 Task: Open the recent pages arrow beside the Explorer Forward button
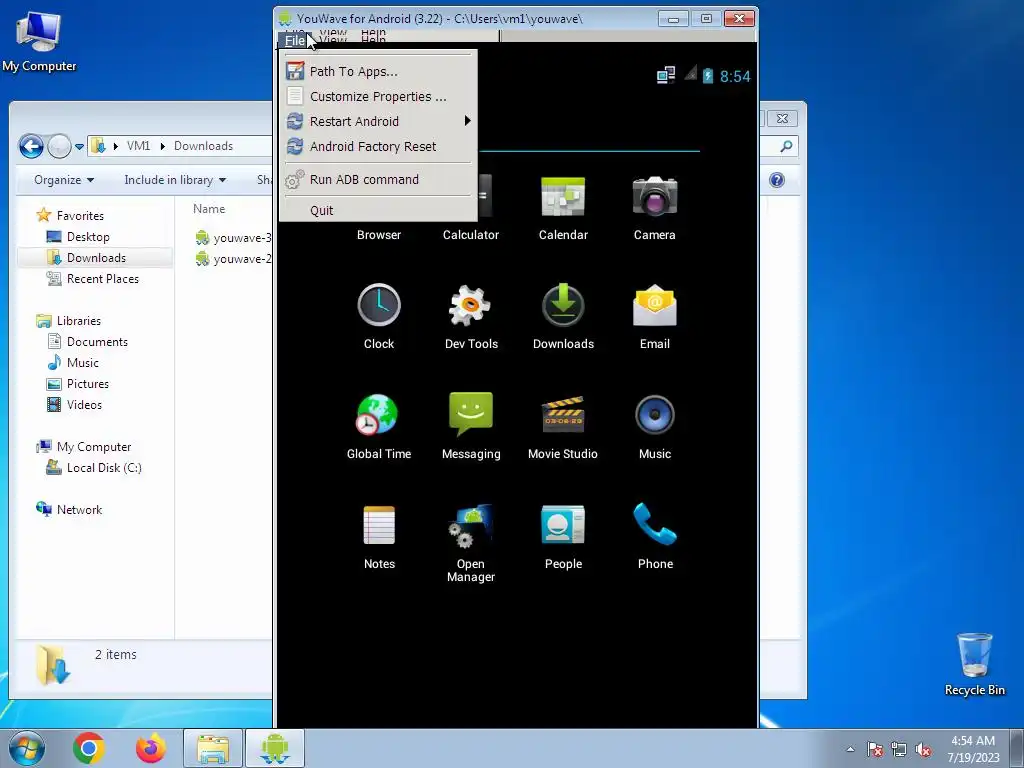(x=79, y=146)
